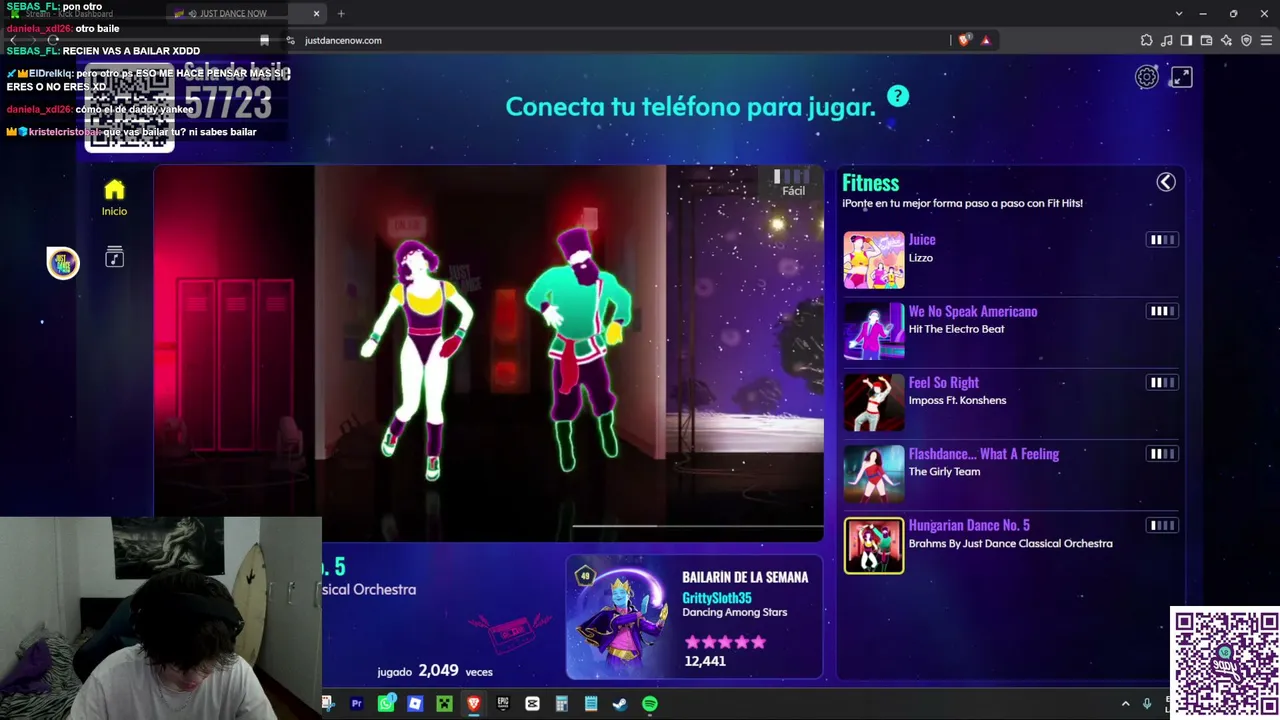Screen dimensions: 1280x720
Task: Open Steam from the taskbar
Action: click(x=620, y=704)
